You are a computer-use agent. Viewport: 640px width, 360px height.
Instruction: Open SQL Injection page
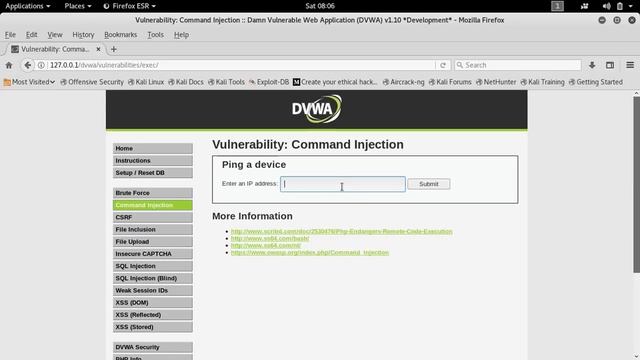(153, 266)
